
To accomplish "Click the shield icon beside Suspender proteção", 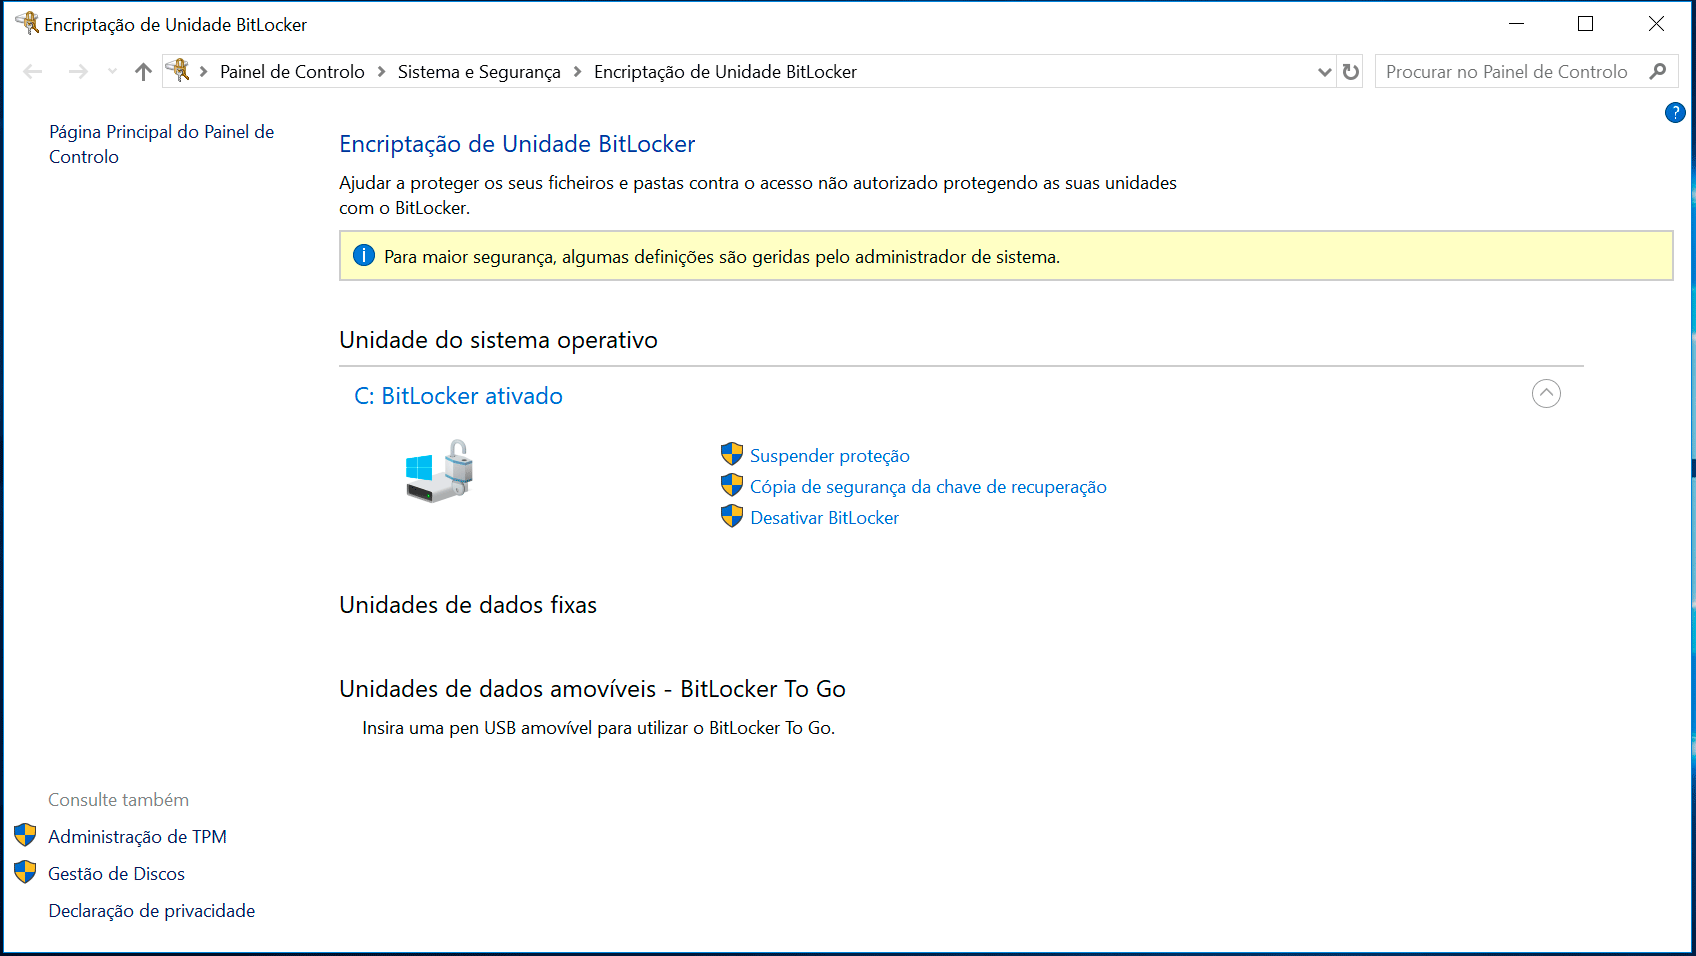I will [x=732, y=454].
